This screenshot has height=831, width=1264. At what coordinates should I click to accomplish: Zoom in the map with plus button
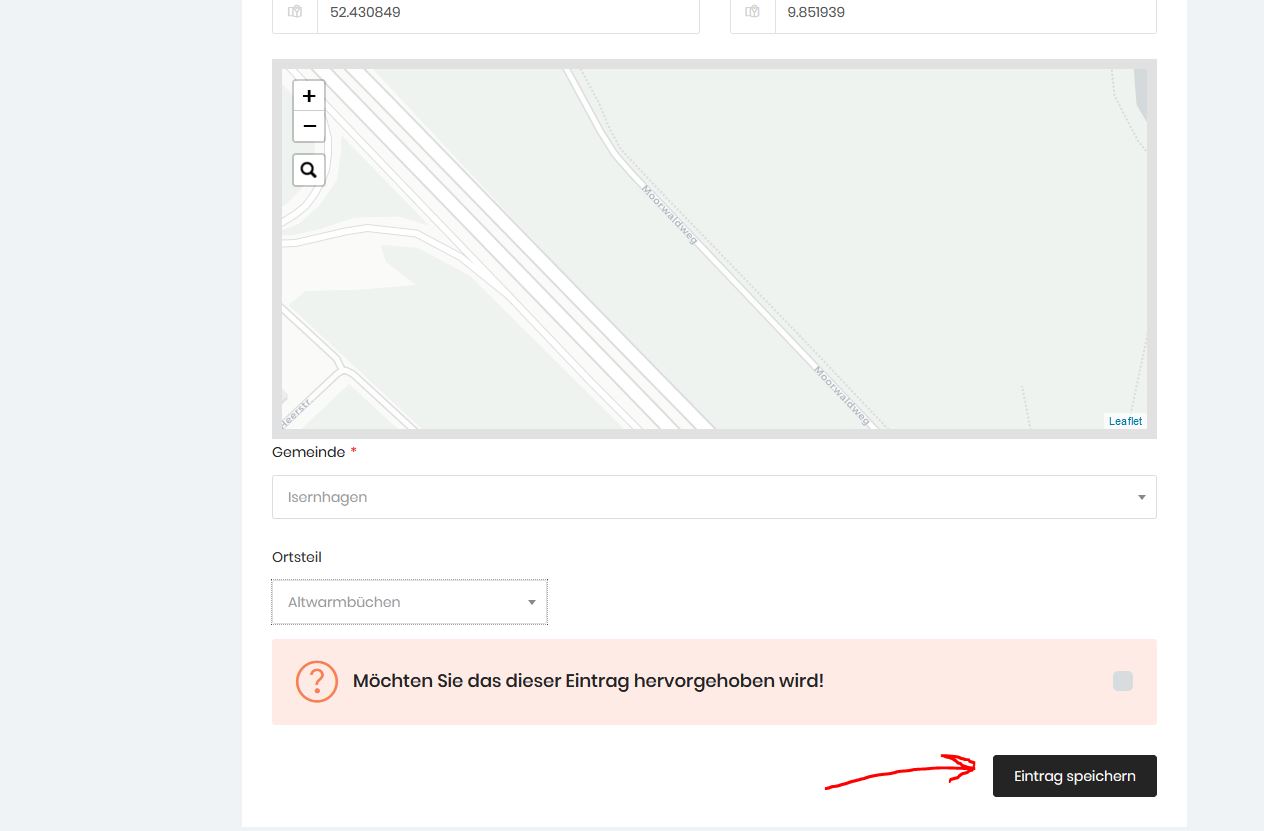(x=309, y=96)
